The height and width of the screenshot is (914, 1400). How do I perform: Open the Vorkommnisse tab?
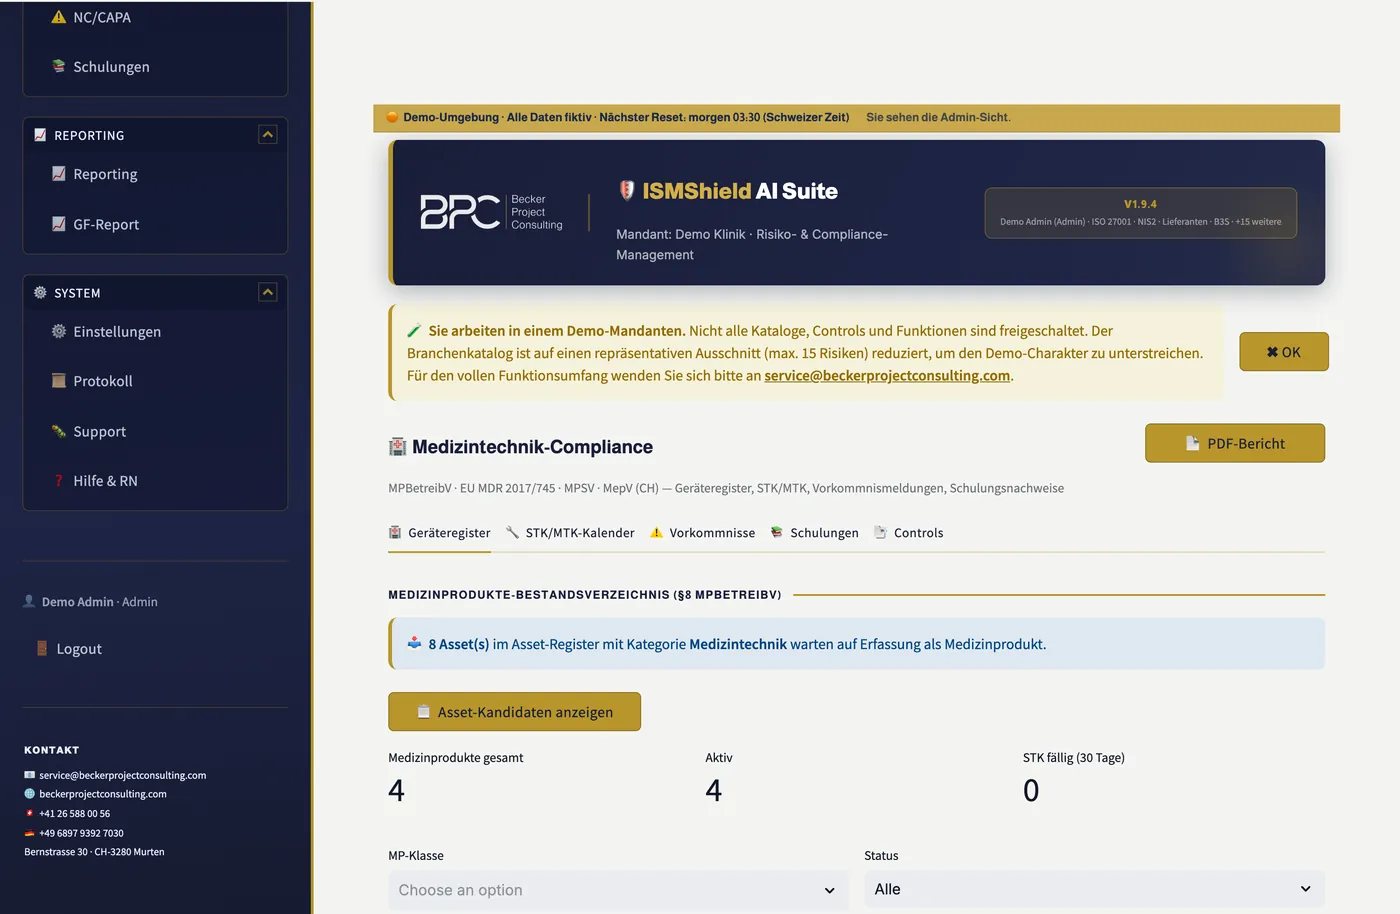pos(702,533)
